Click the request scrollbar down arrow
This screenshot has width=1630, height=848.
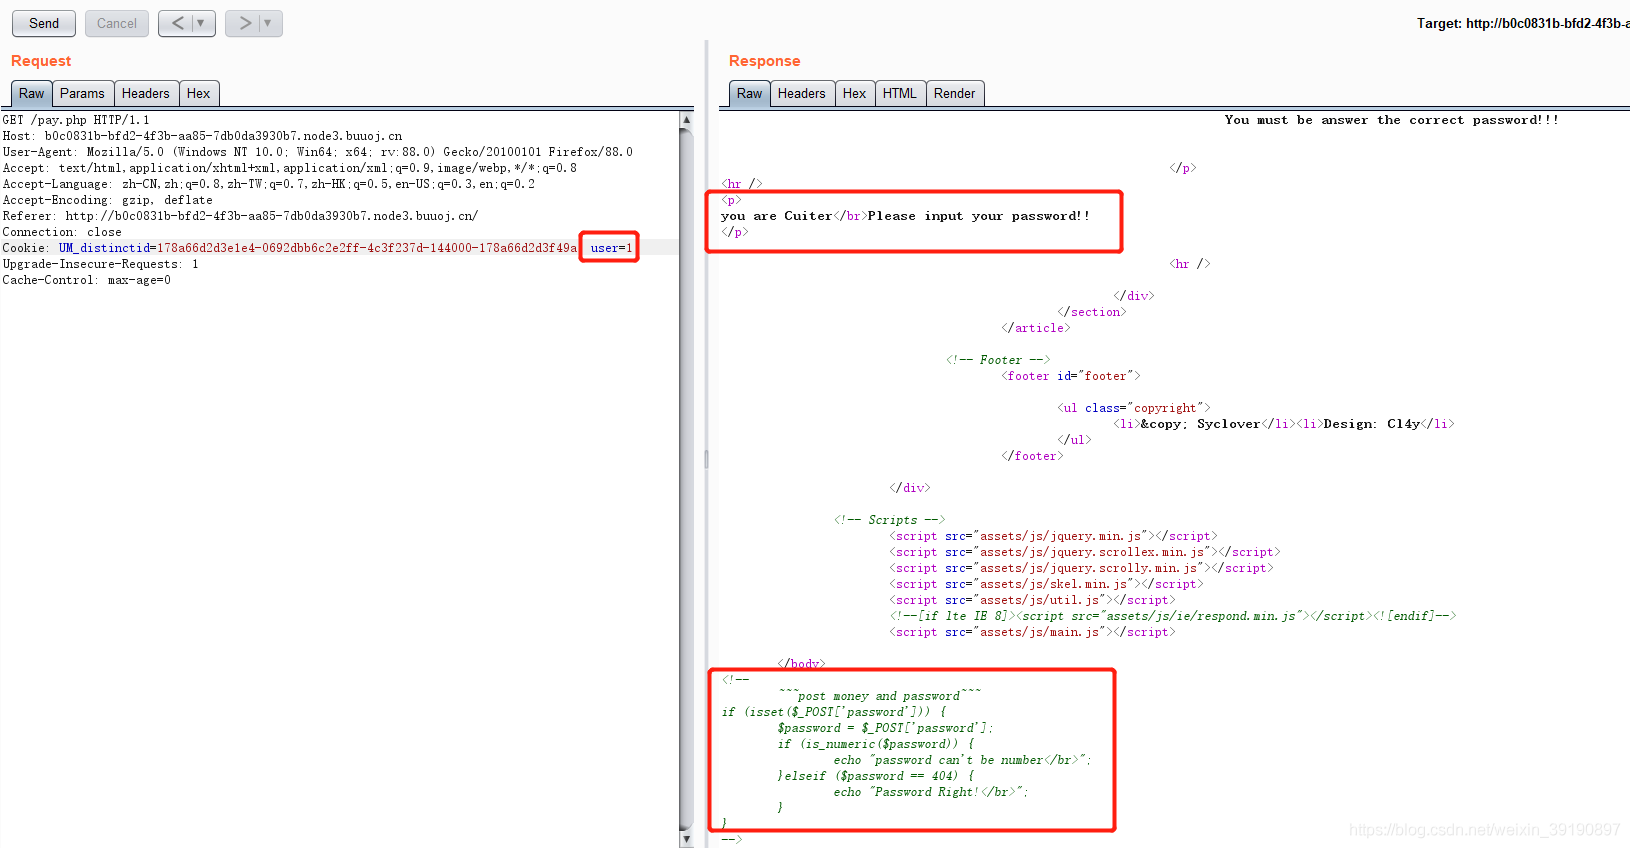[686, 840]
